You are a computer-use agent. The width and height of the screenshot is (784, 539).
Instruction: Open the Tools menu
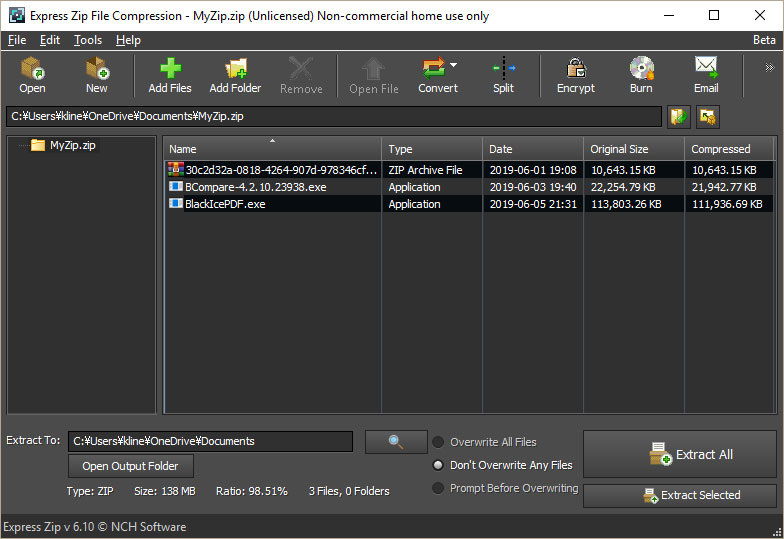coord(88,40)
